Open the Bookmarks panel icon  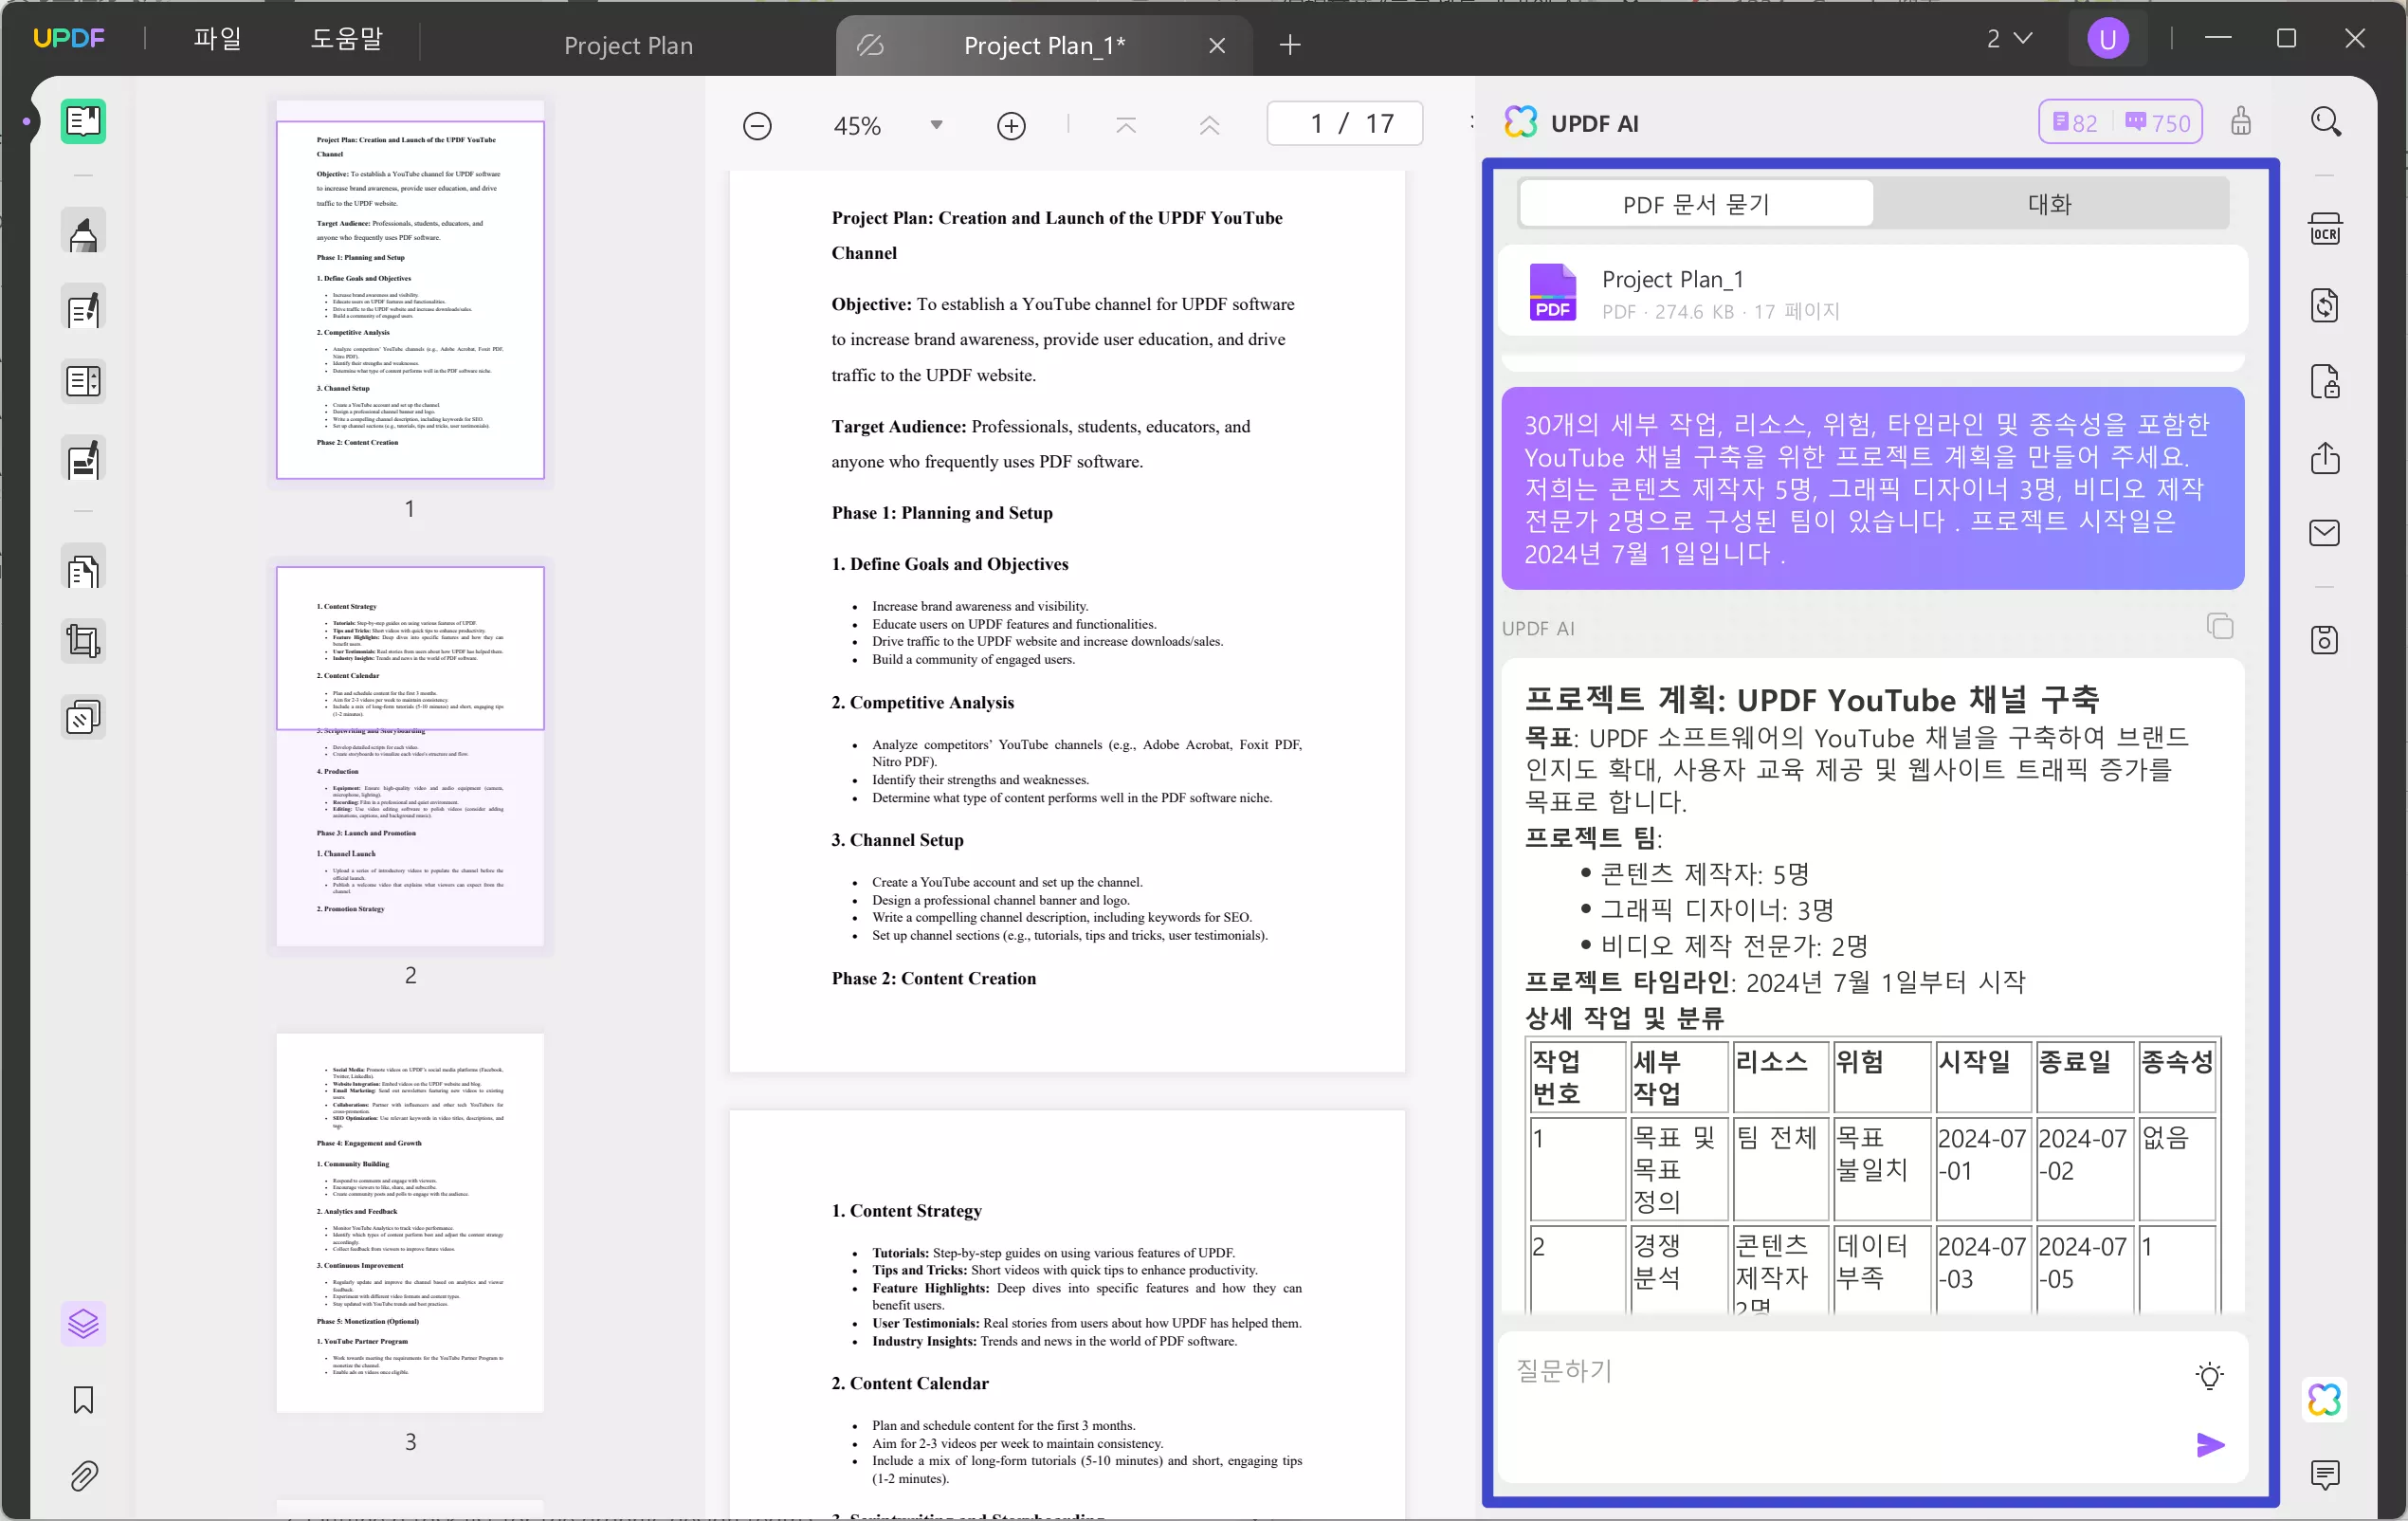(83, 1400)
